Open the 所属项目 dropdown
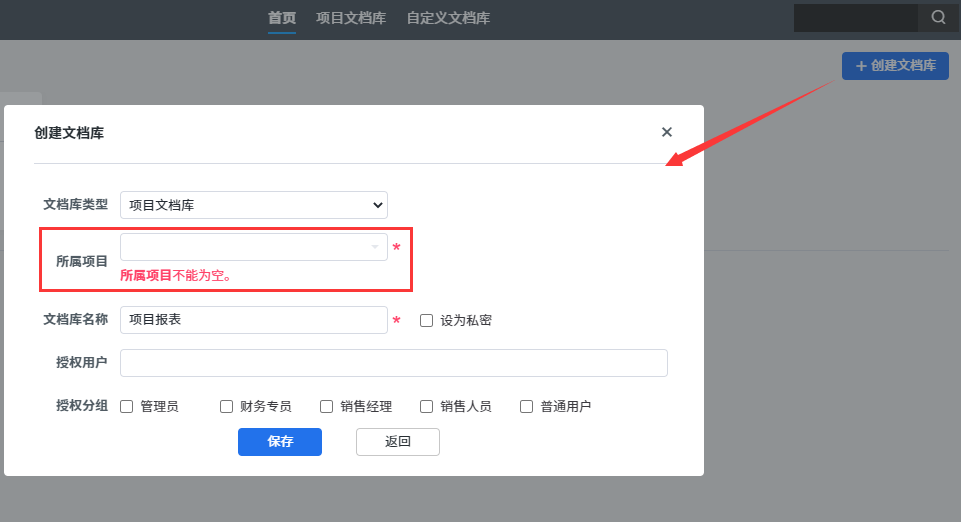The height and width of the screenshot is (522, 961). coord(254,247)
